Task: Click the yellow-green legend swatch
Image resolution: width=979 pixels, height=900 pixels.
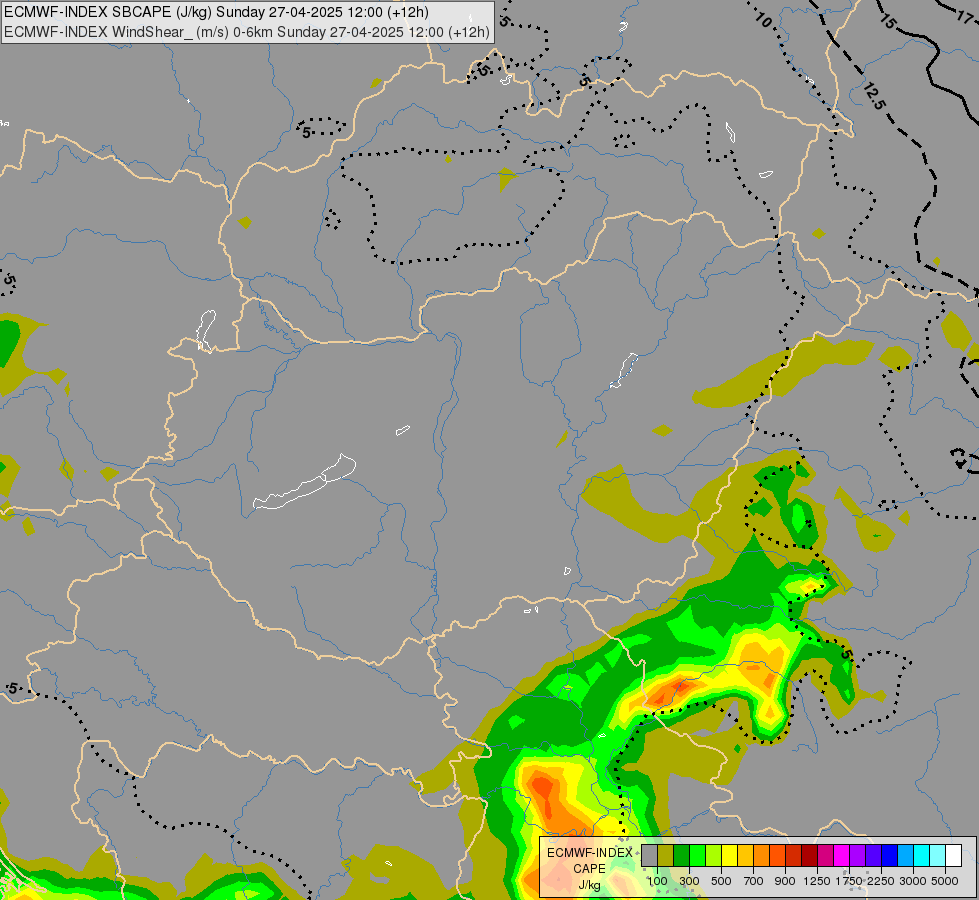Action: (x=714, y=855)
